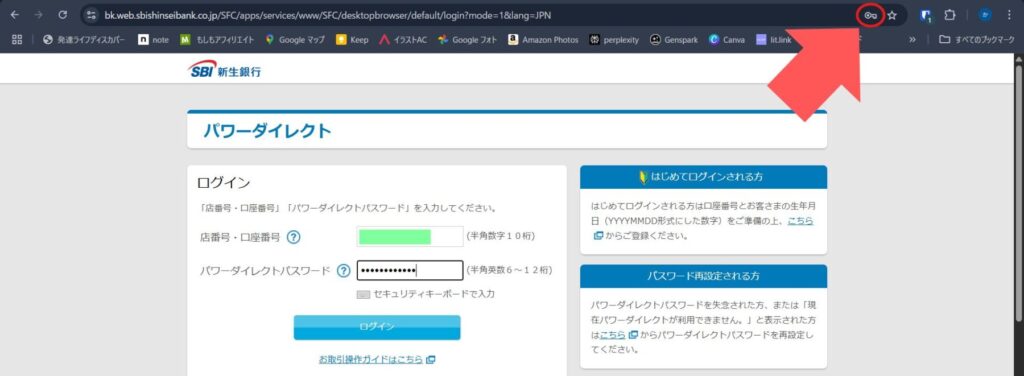Click the SBI新生銀行 logo
1024x376 pixels.
[x=224, y=70]
